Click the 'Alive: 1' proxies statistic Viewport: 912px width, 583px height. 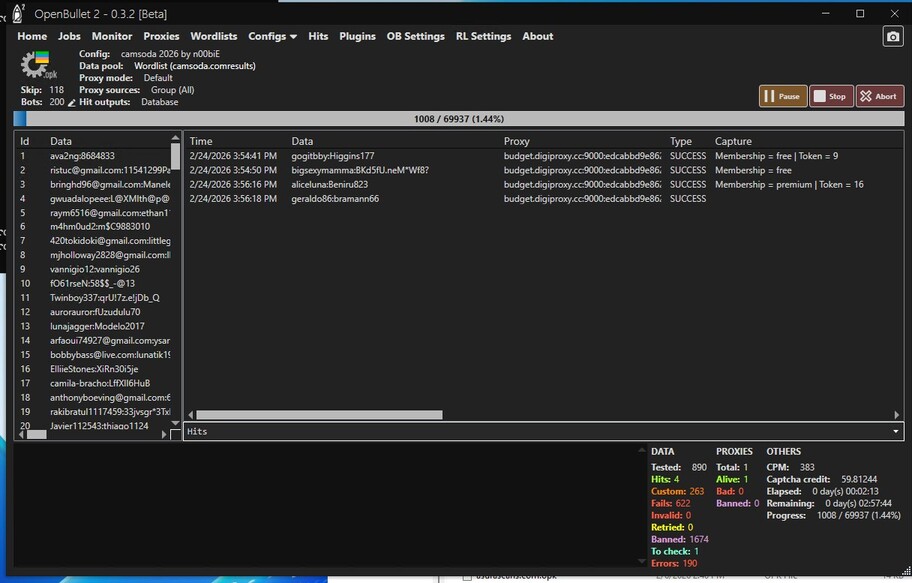tap(732, 479)
